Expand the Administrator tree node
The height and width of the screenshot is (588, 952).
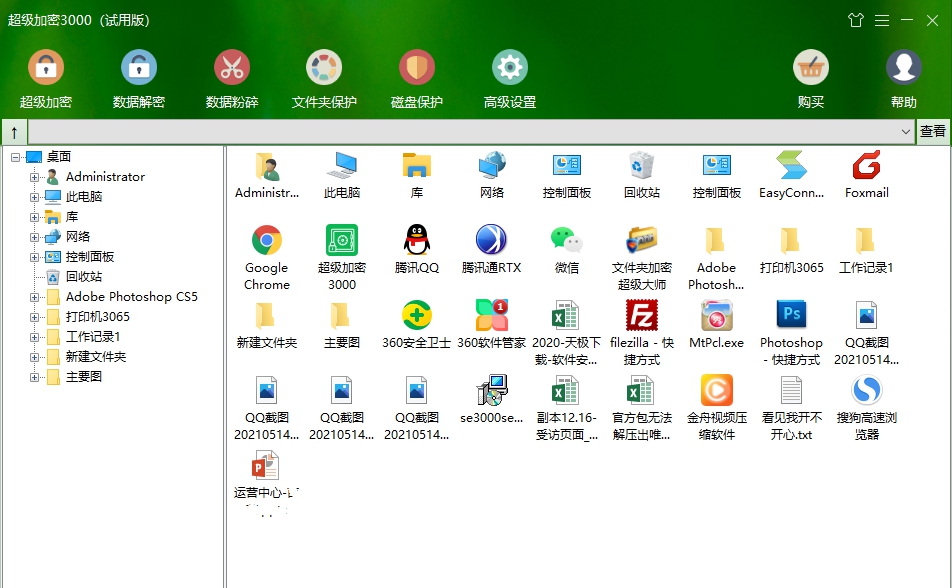(x=35, y=177)
